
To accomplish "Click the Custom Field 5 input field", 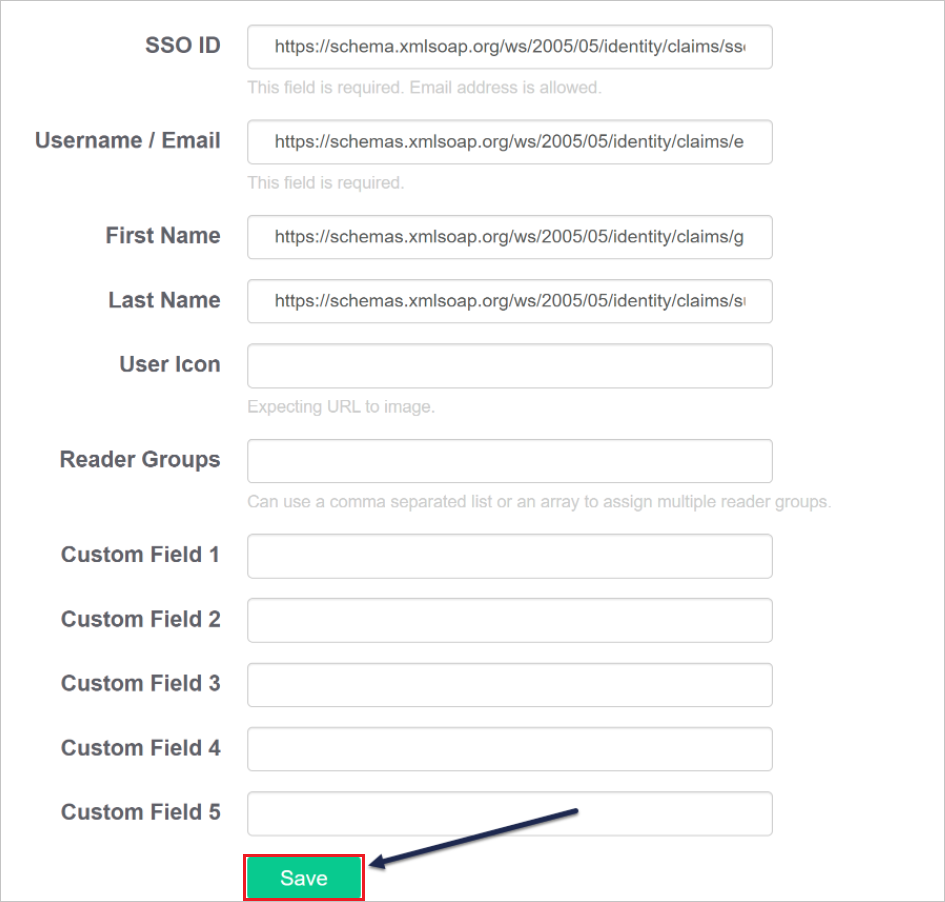I will (509, 814).
